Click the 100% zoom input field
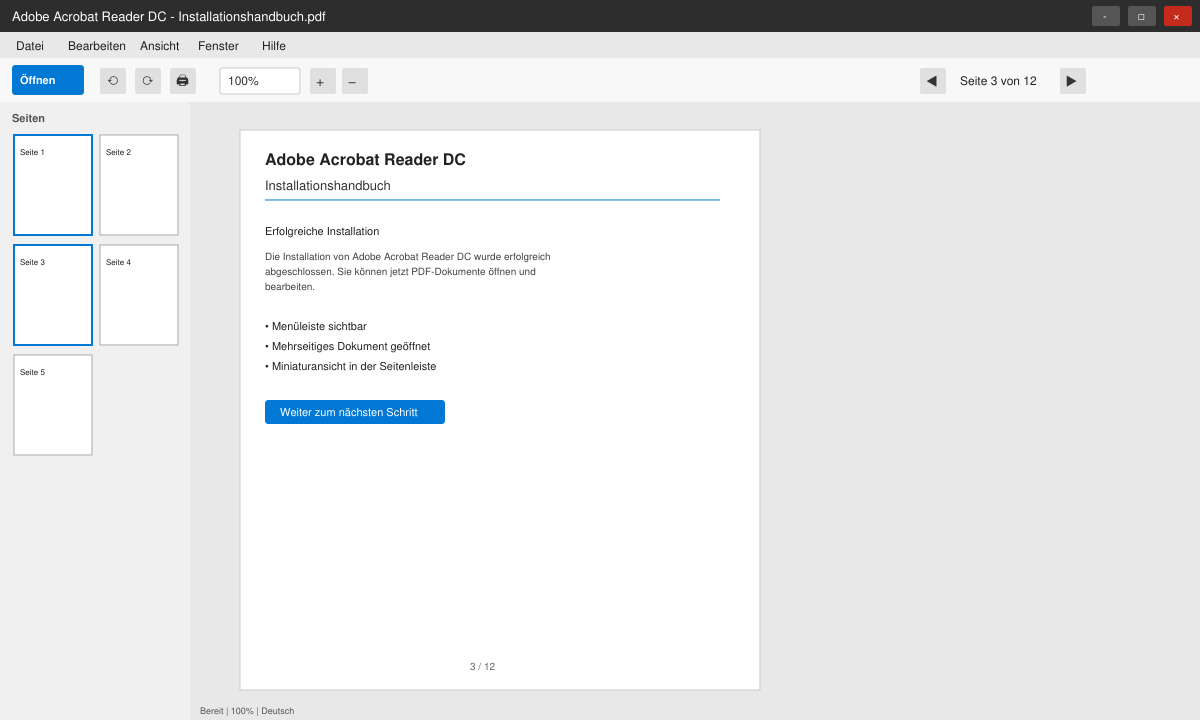Image resolution: width=1200 pixels, height=720 pixels. 260,81
